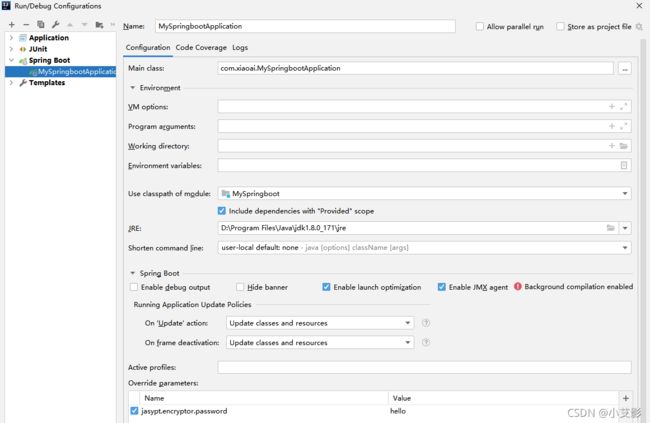650x423 pixels.
Task: Open the JRE dropdown arrow
Action: (x=625, y=228)
